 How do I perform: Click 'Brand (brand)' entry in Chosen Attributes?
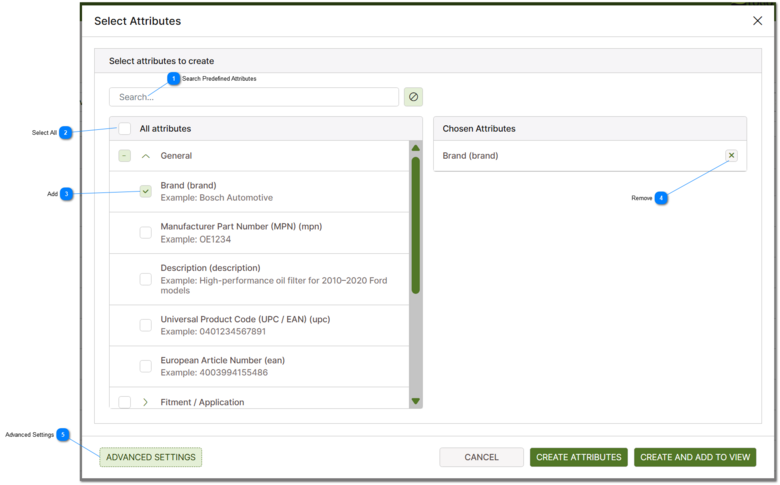click(470, 156)
